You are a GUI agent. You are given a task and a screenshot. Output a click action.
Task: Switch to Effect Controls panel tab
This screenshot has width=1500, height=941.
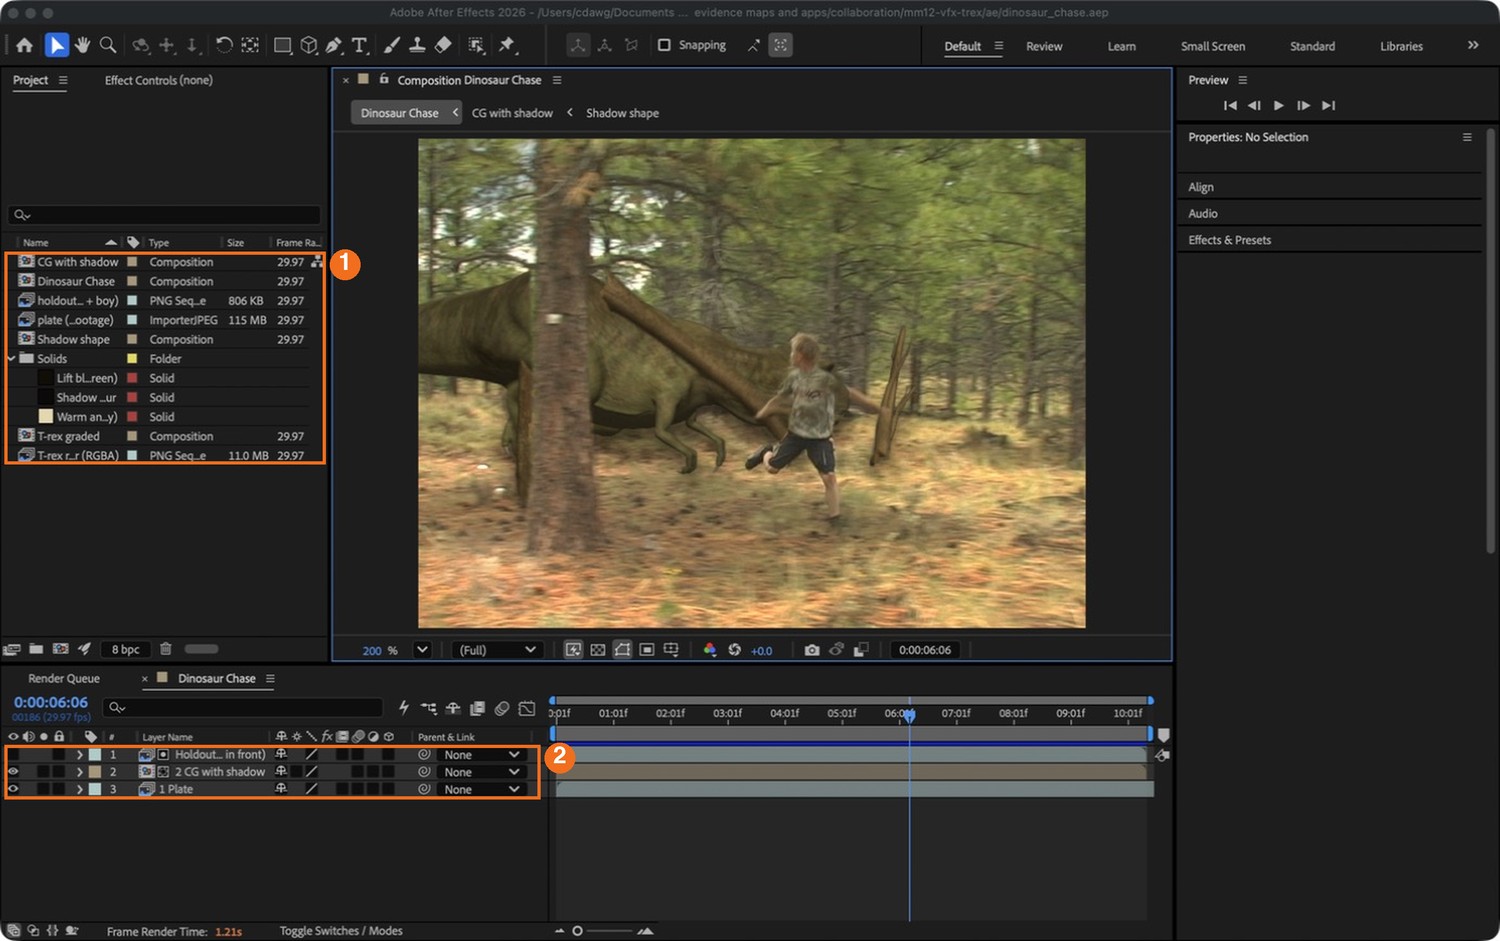[x=158, y=80]
